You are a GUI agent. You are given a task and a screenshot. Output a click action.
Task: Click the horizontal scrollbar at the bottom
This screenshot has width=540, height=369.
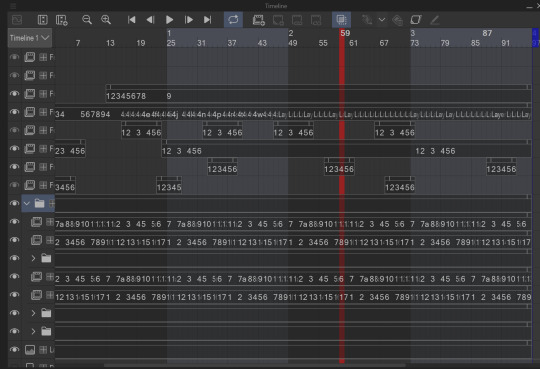255,365
